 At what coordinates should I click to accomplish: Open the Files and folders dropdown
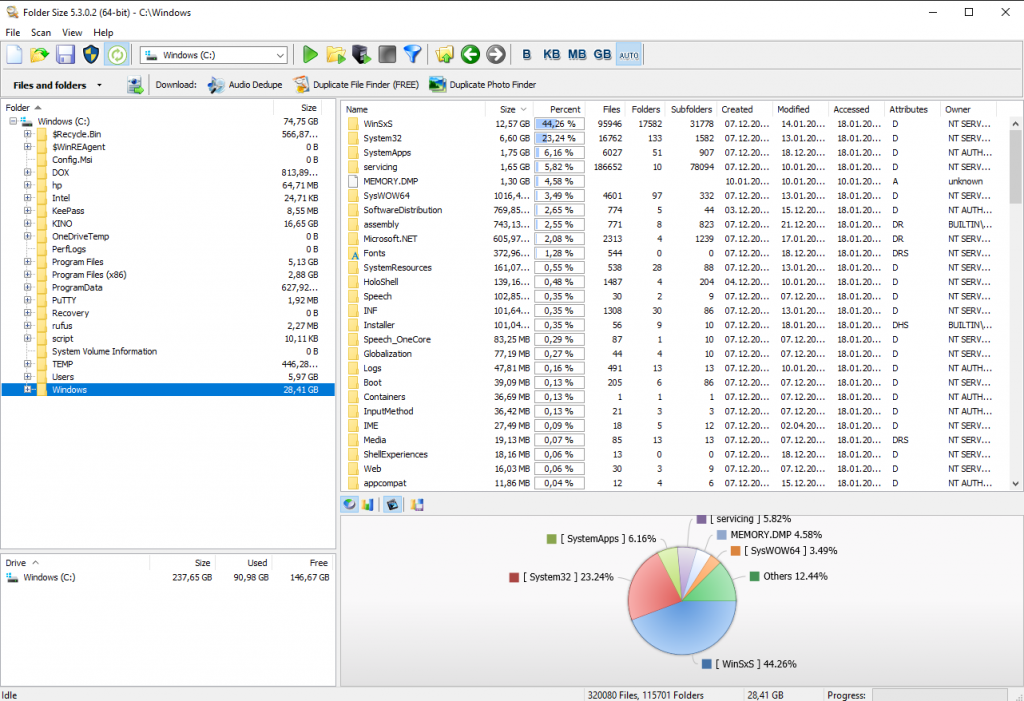point(99,85)
